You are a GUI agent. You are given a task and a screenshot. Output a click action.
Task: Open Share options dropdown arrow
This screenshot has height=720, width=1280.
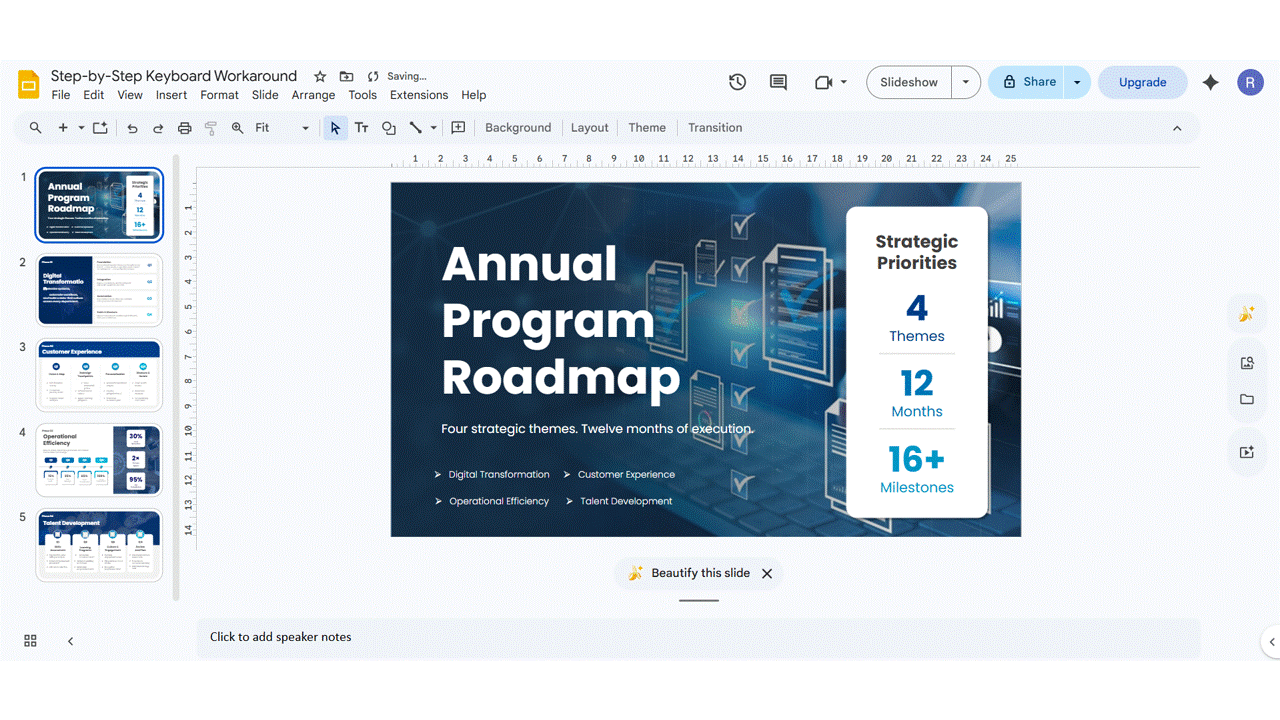click(x=1077, y=82)
